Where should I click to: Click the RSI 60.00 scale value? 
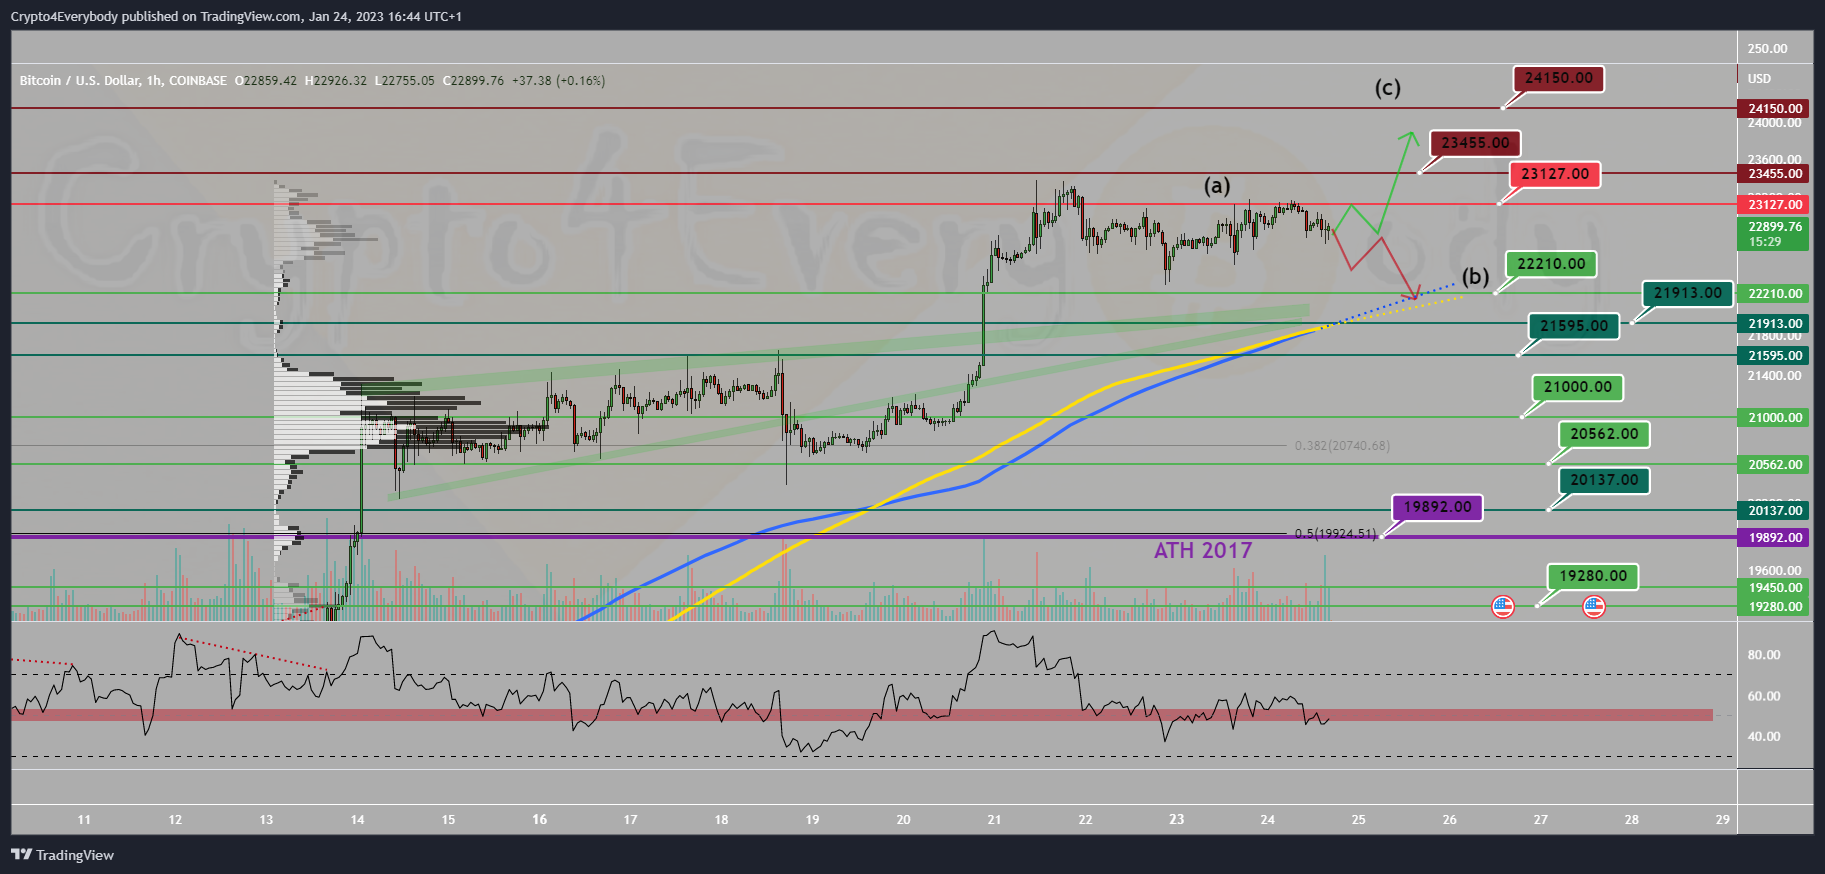pos(1764,697)
